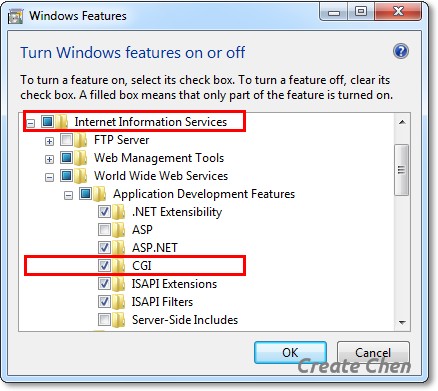Click the folder icon beside Server-Side Includes

point(119,320)
